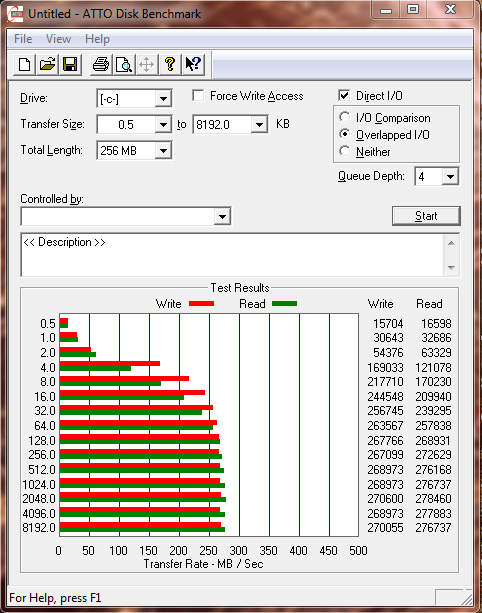Select the I/O Comparison radio button
The image size is (482, 613).
pos(344,117)
